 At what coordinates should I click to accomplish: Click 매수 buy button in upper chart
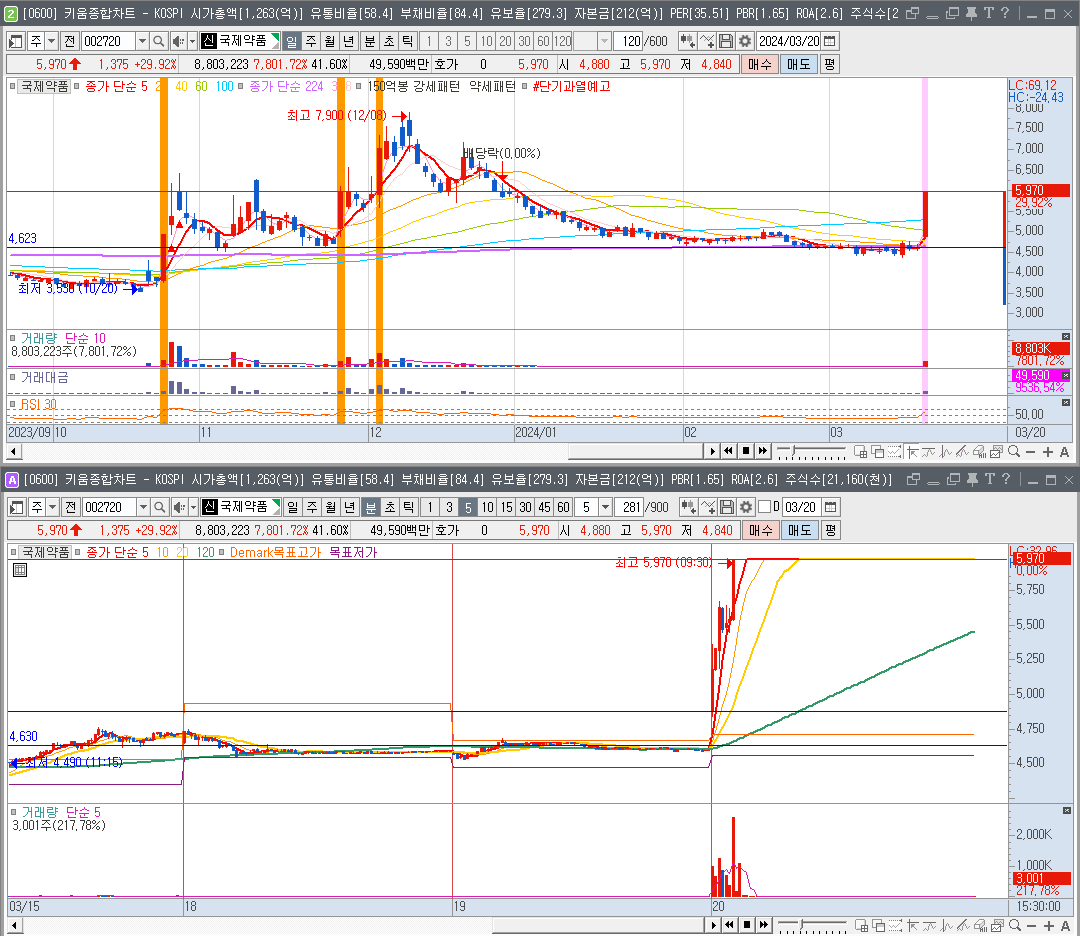[x=760, y=64]
